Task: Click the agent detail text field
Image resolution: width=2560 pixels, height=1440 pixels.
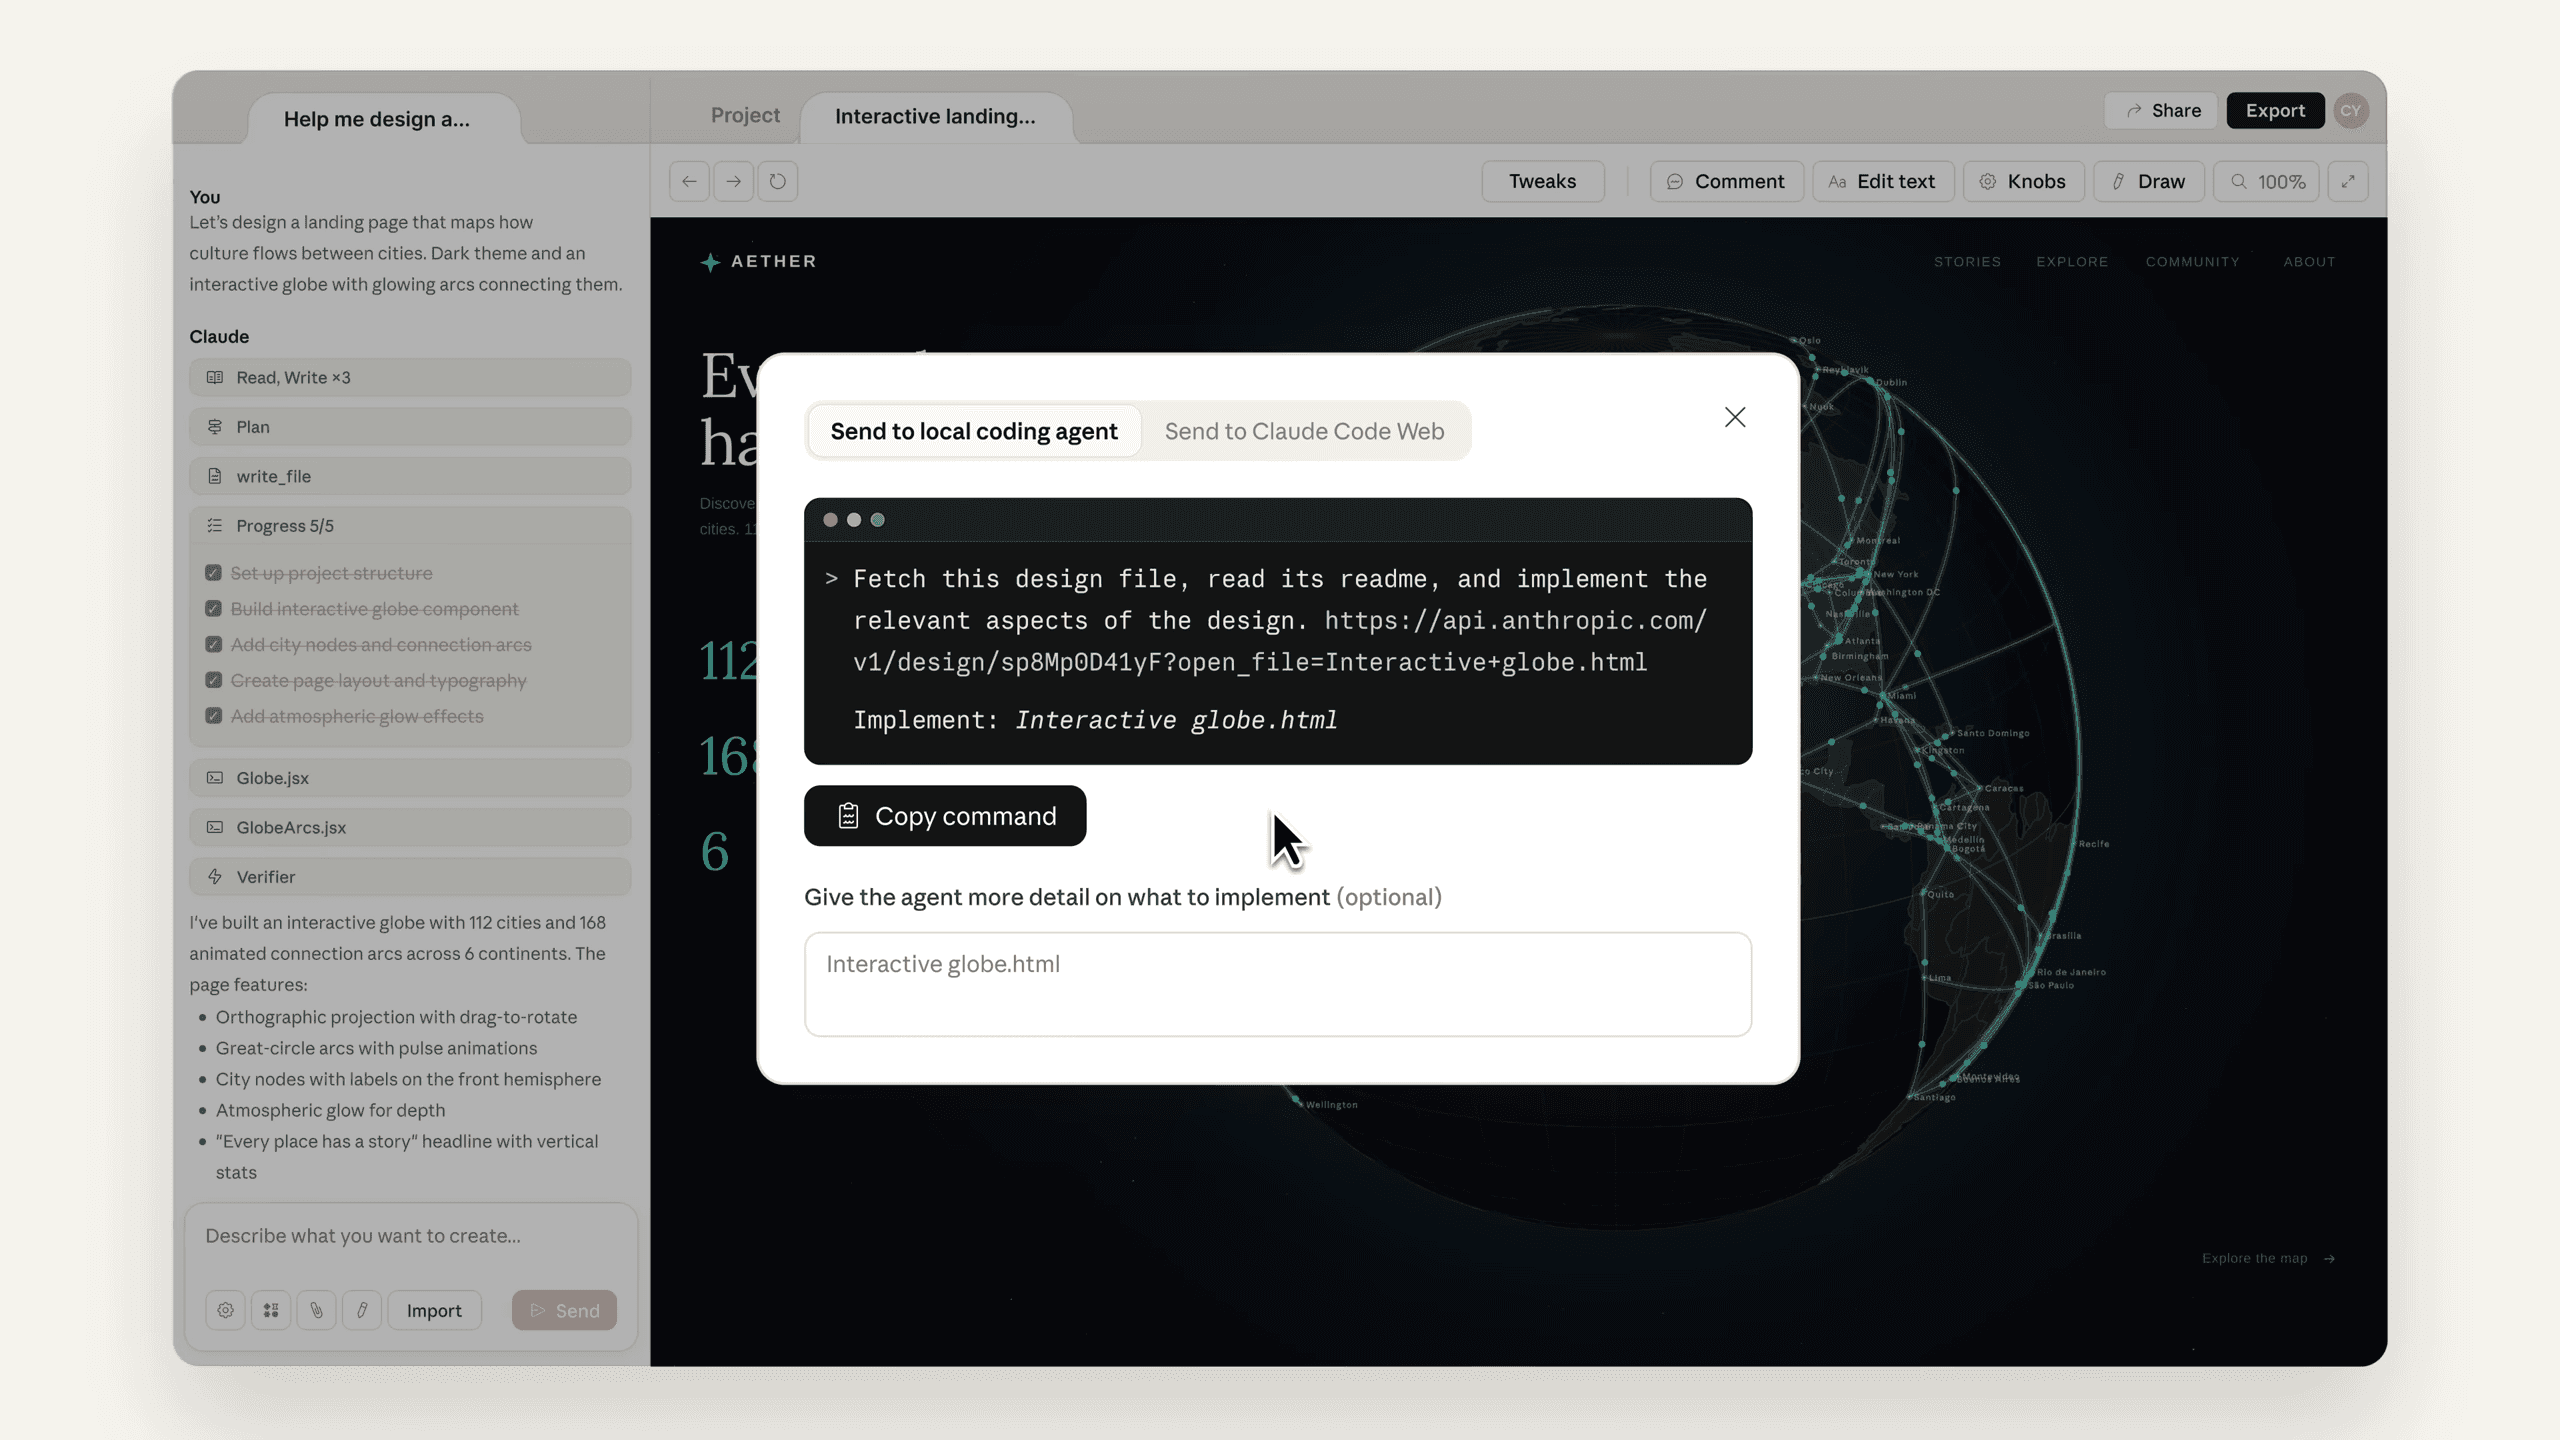Action: click(x=1277, y=984)
